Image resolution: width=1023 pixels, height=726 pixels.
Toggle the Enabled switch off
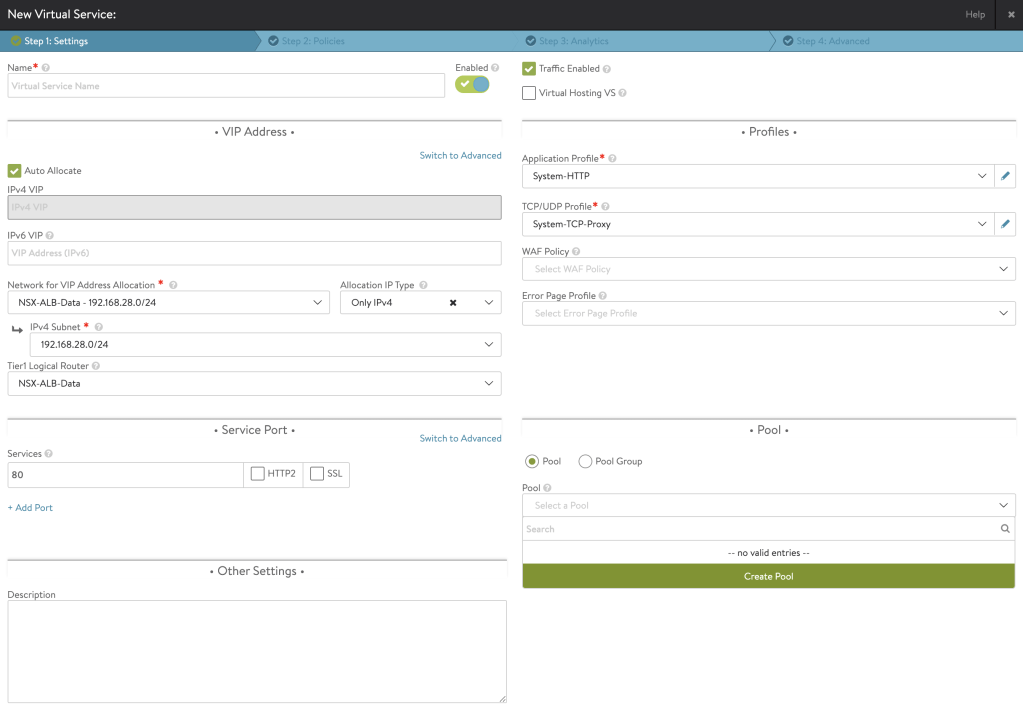(472, 85)
